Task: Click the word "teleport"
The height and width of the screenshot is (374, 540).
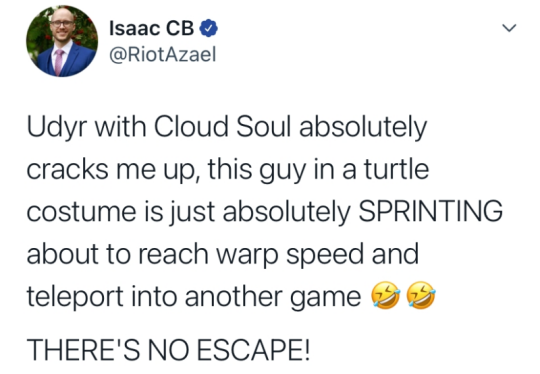Action: point(75,297)
